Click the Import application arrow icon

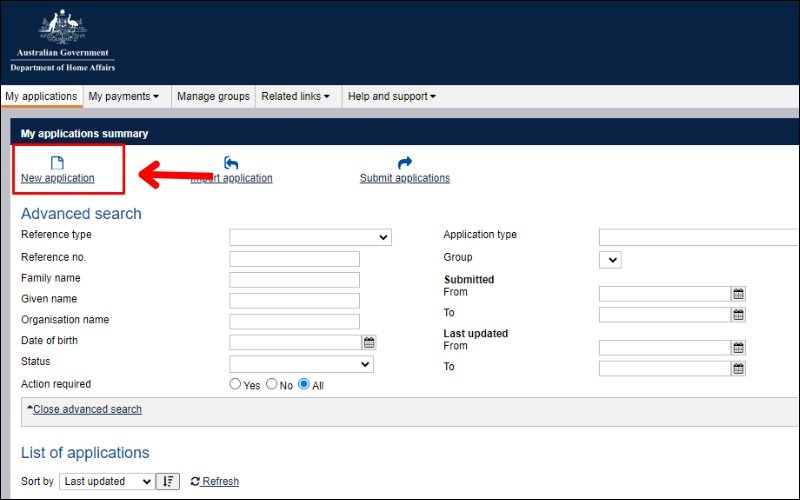(x=231, y=163)
